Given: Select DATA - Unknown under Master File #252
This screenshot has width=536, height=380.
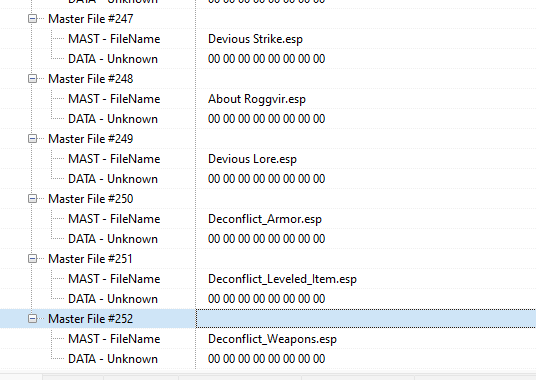Looking at the screenshot, I should [x=113, y=359].
